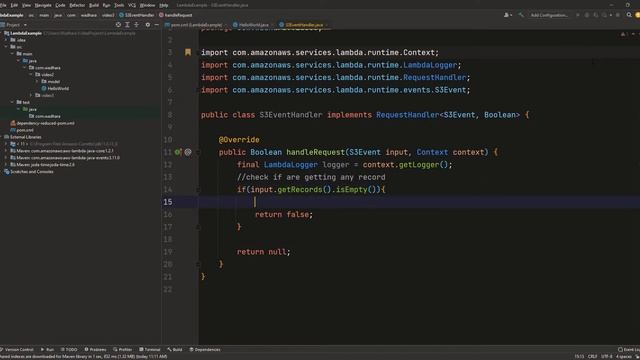640x360 pixels.
Task: Toggle code fold marker at line 11
Action: (x=198, y=152)
